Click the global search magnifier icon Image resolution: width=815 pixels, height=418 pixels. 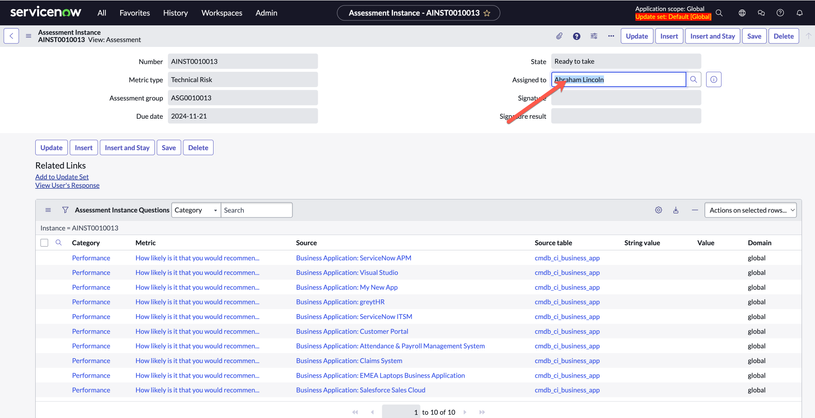coord(719,13)
